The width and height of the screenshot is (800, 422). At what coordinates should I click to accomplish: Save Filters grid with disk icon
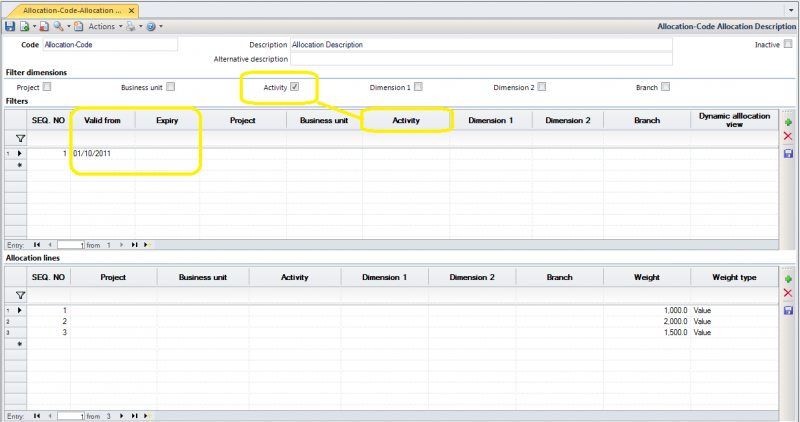point(788,153)
